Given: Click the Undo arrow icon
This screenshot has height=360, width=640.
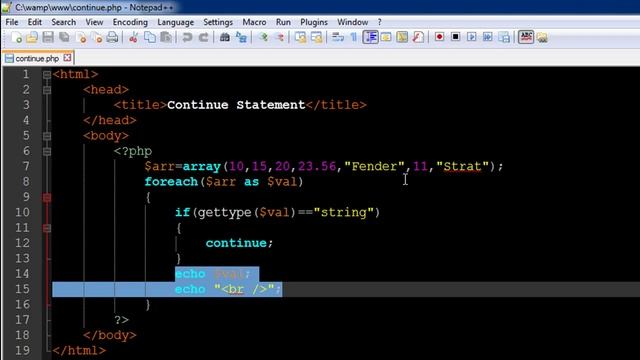Looking at the screenshot, I should click(x=187, y=38).
